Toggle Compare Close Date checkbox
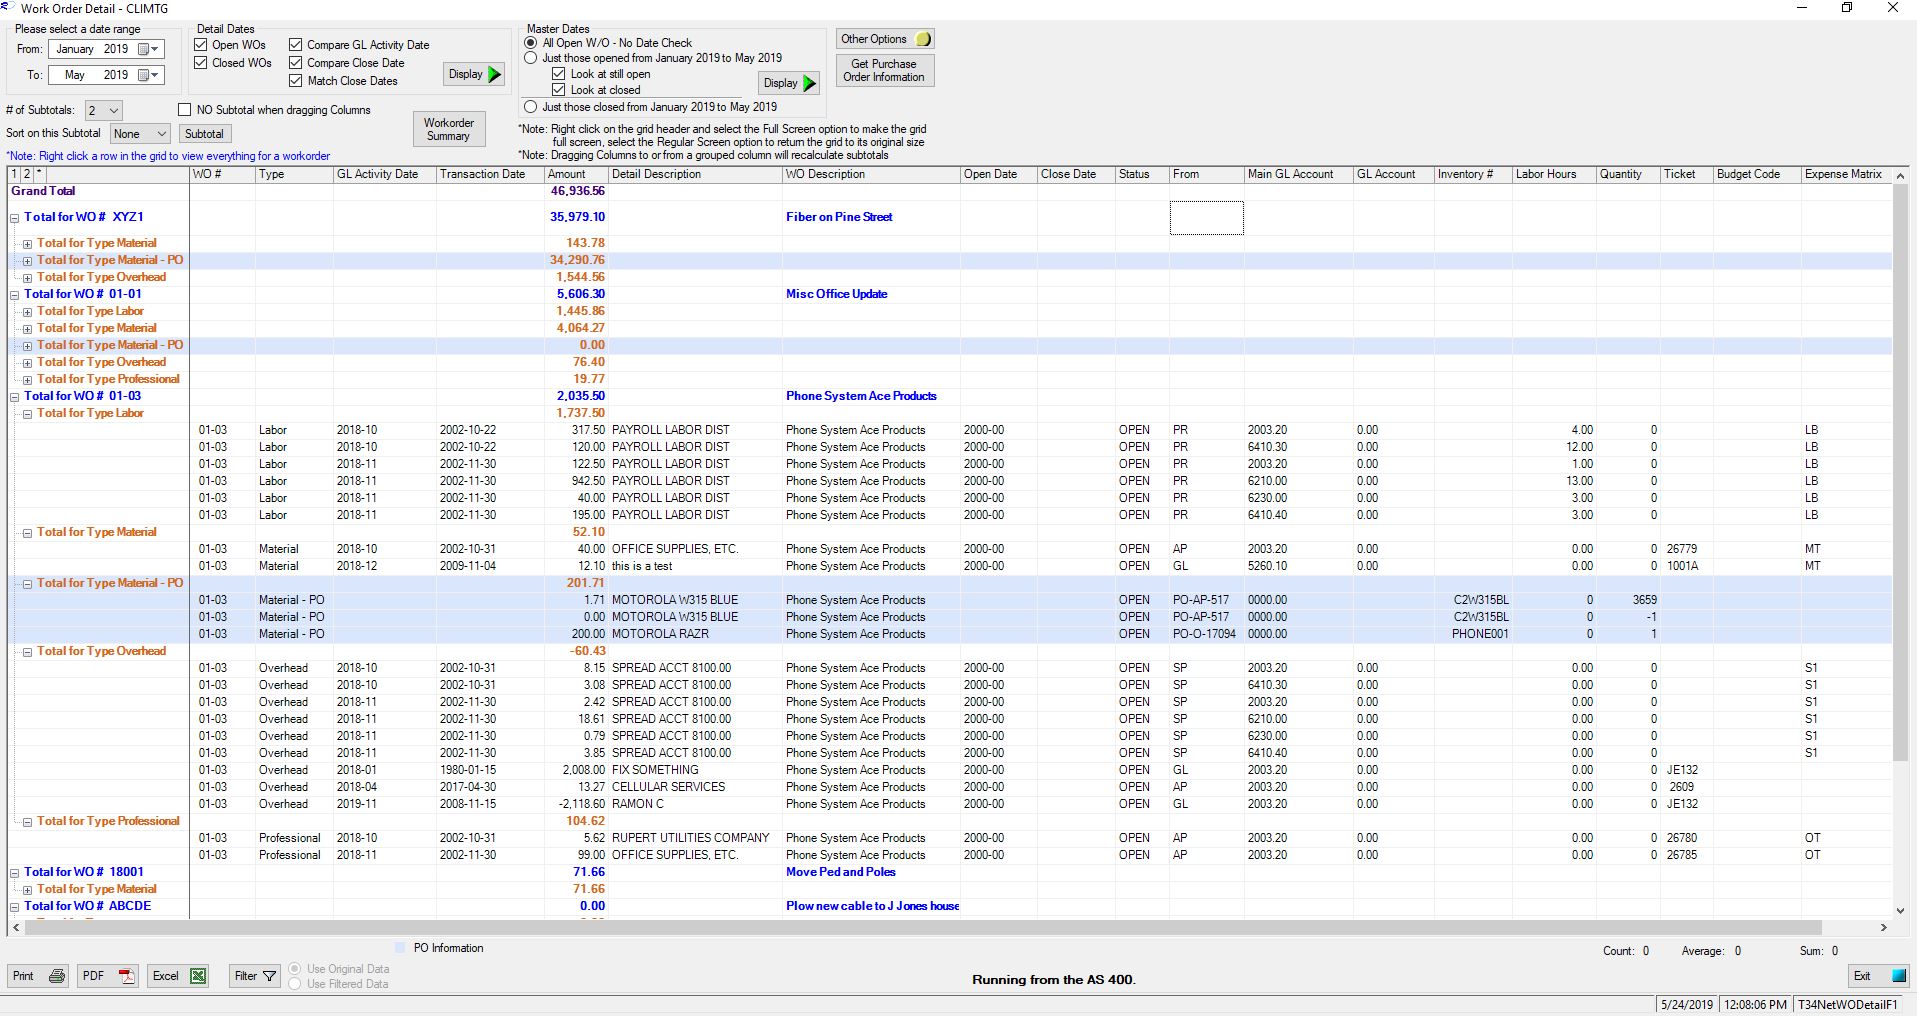Viewport: 1917px width, 1016px height. point(296,63)
